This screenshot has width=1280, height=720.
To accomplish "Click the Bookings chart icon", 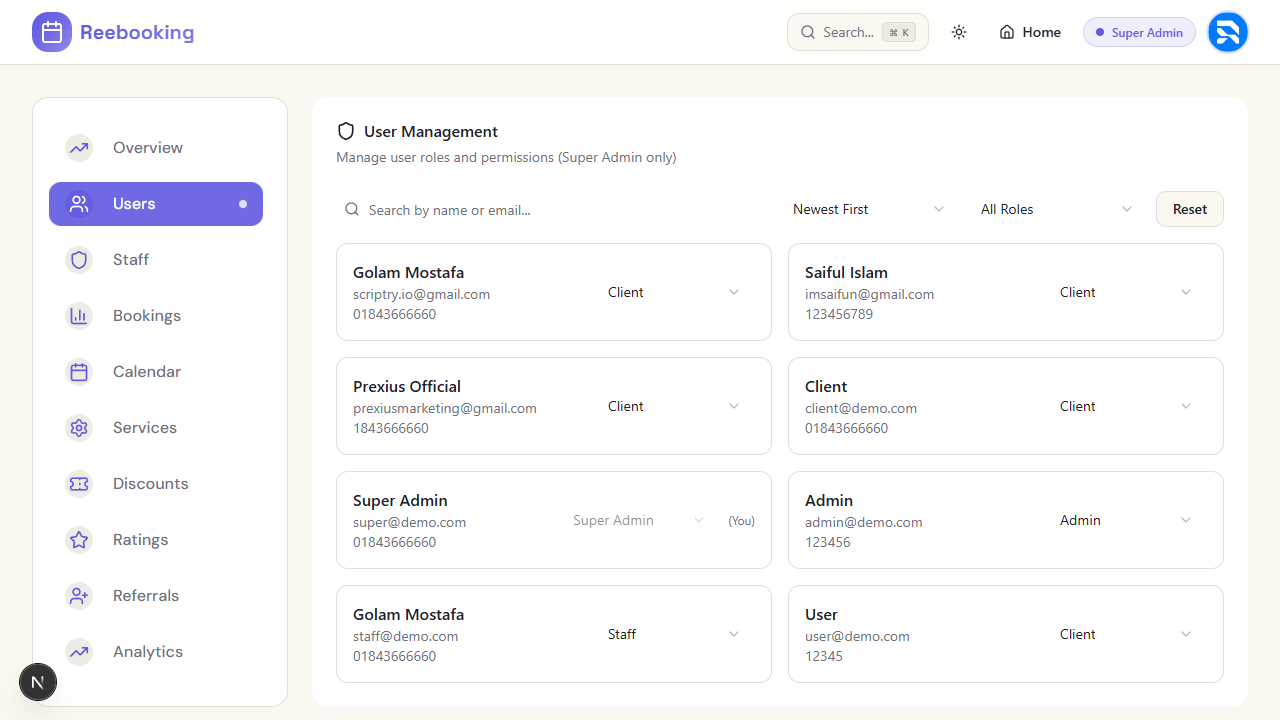I will 79,316.
